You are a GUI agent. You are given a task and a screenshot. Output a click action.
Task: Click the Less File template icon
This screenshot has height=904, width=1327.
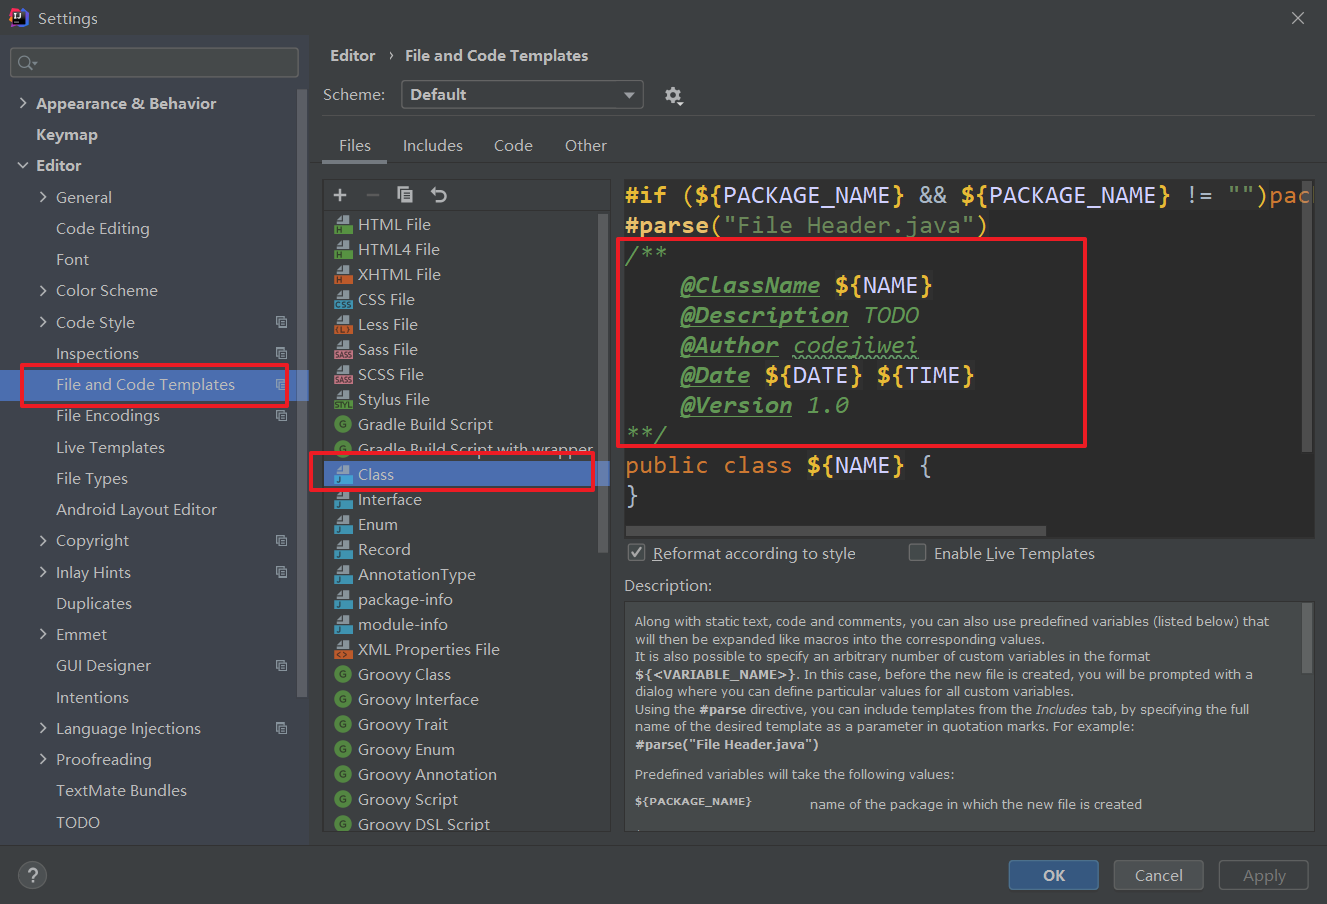coord(343,325)
